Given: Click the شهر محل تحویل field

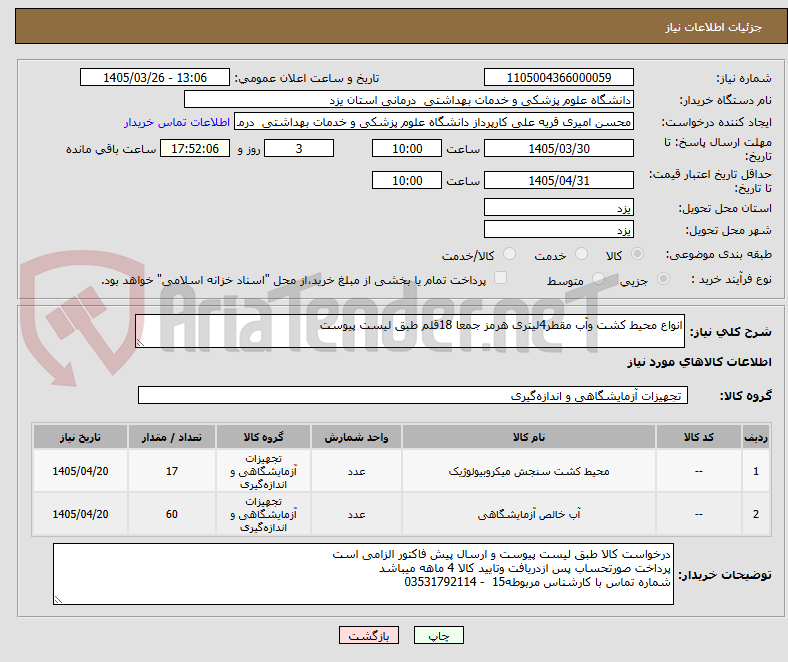Looking at the screenshot, I should 558,229.
